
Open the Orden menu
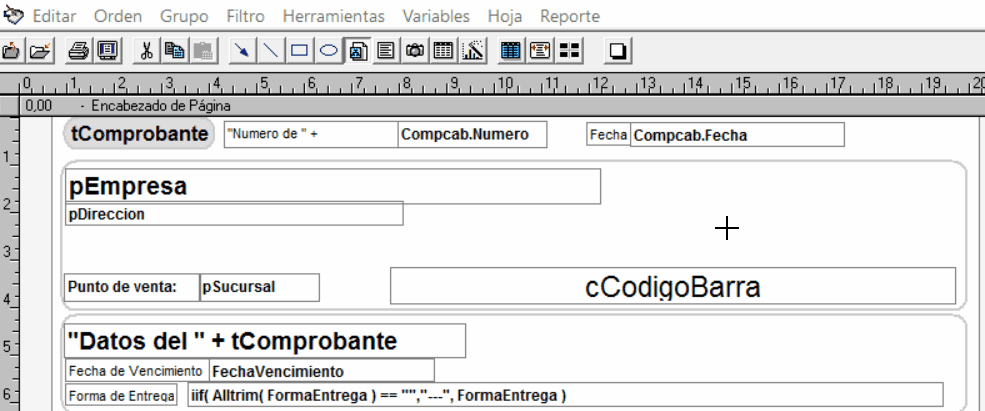click(117, 16)
